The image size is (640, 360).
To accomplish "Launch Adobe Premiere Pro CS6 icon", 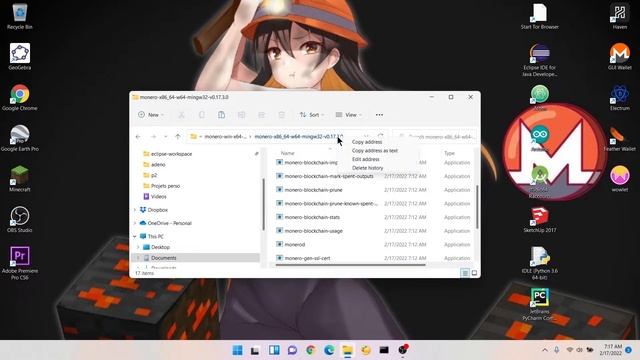I will click(x=20, y=263).
